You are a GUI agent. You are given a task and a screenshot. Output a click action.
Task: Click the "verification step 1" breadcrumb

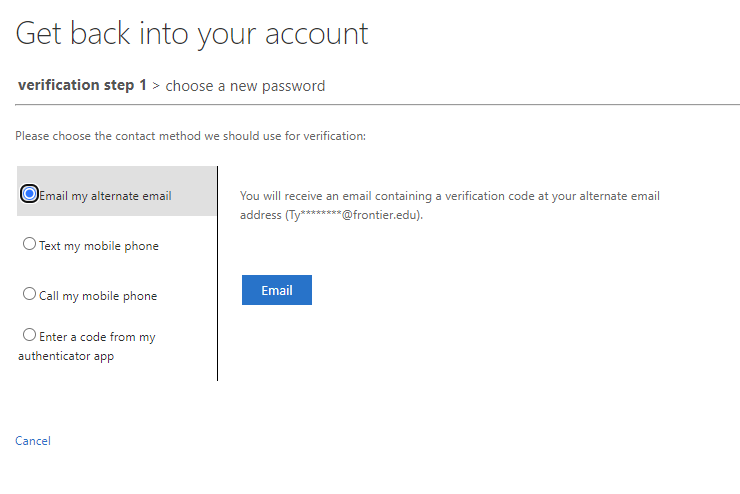(x=82, y=86)
